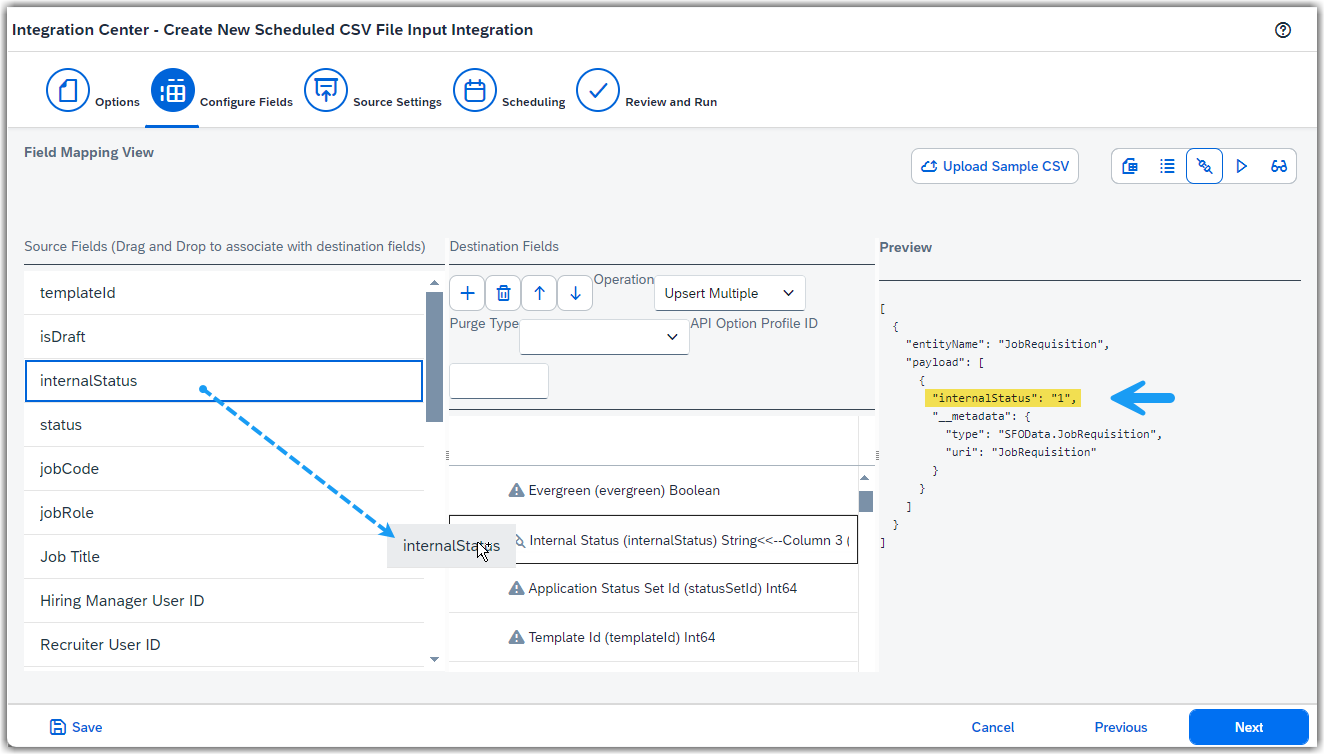Open the help question mark icon

coord(1283,30)
